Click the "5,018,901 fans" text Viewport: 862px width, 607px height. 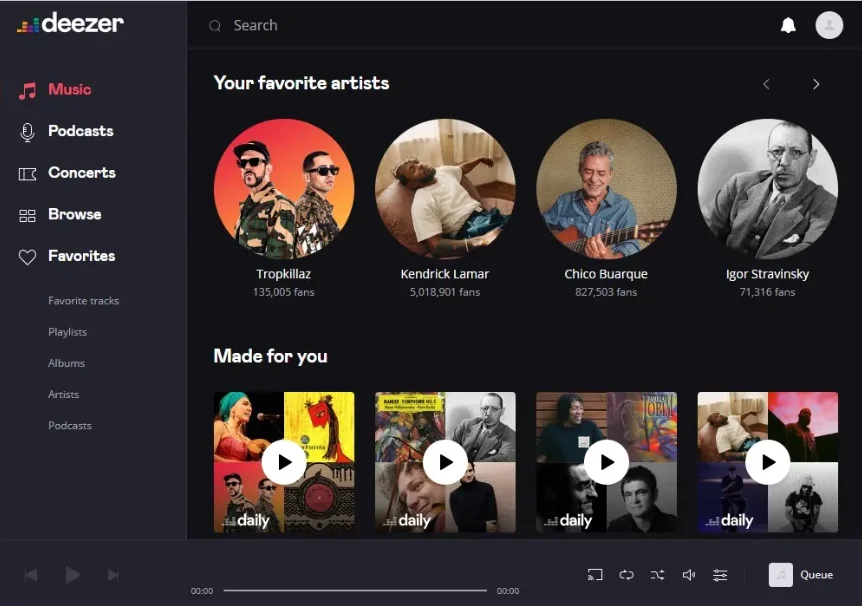pyautogui.click(x=445, y=293)
